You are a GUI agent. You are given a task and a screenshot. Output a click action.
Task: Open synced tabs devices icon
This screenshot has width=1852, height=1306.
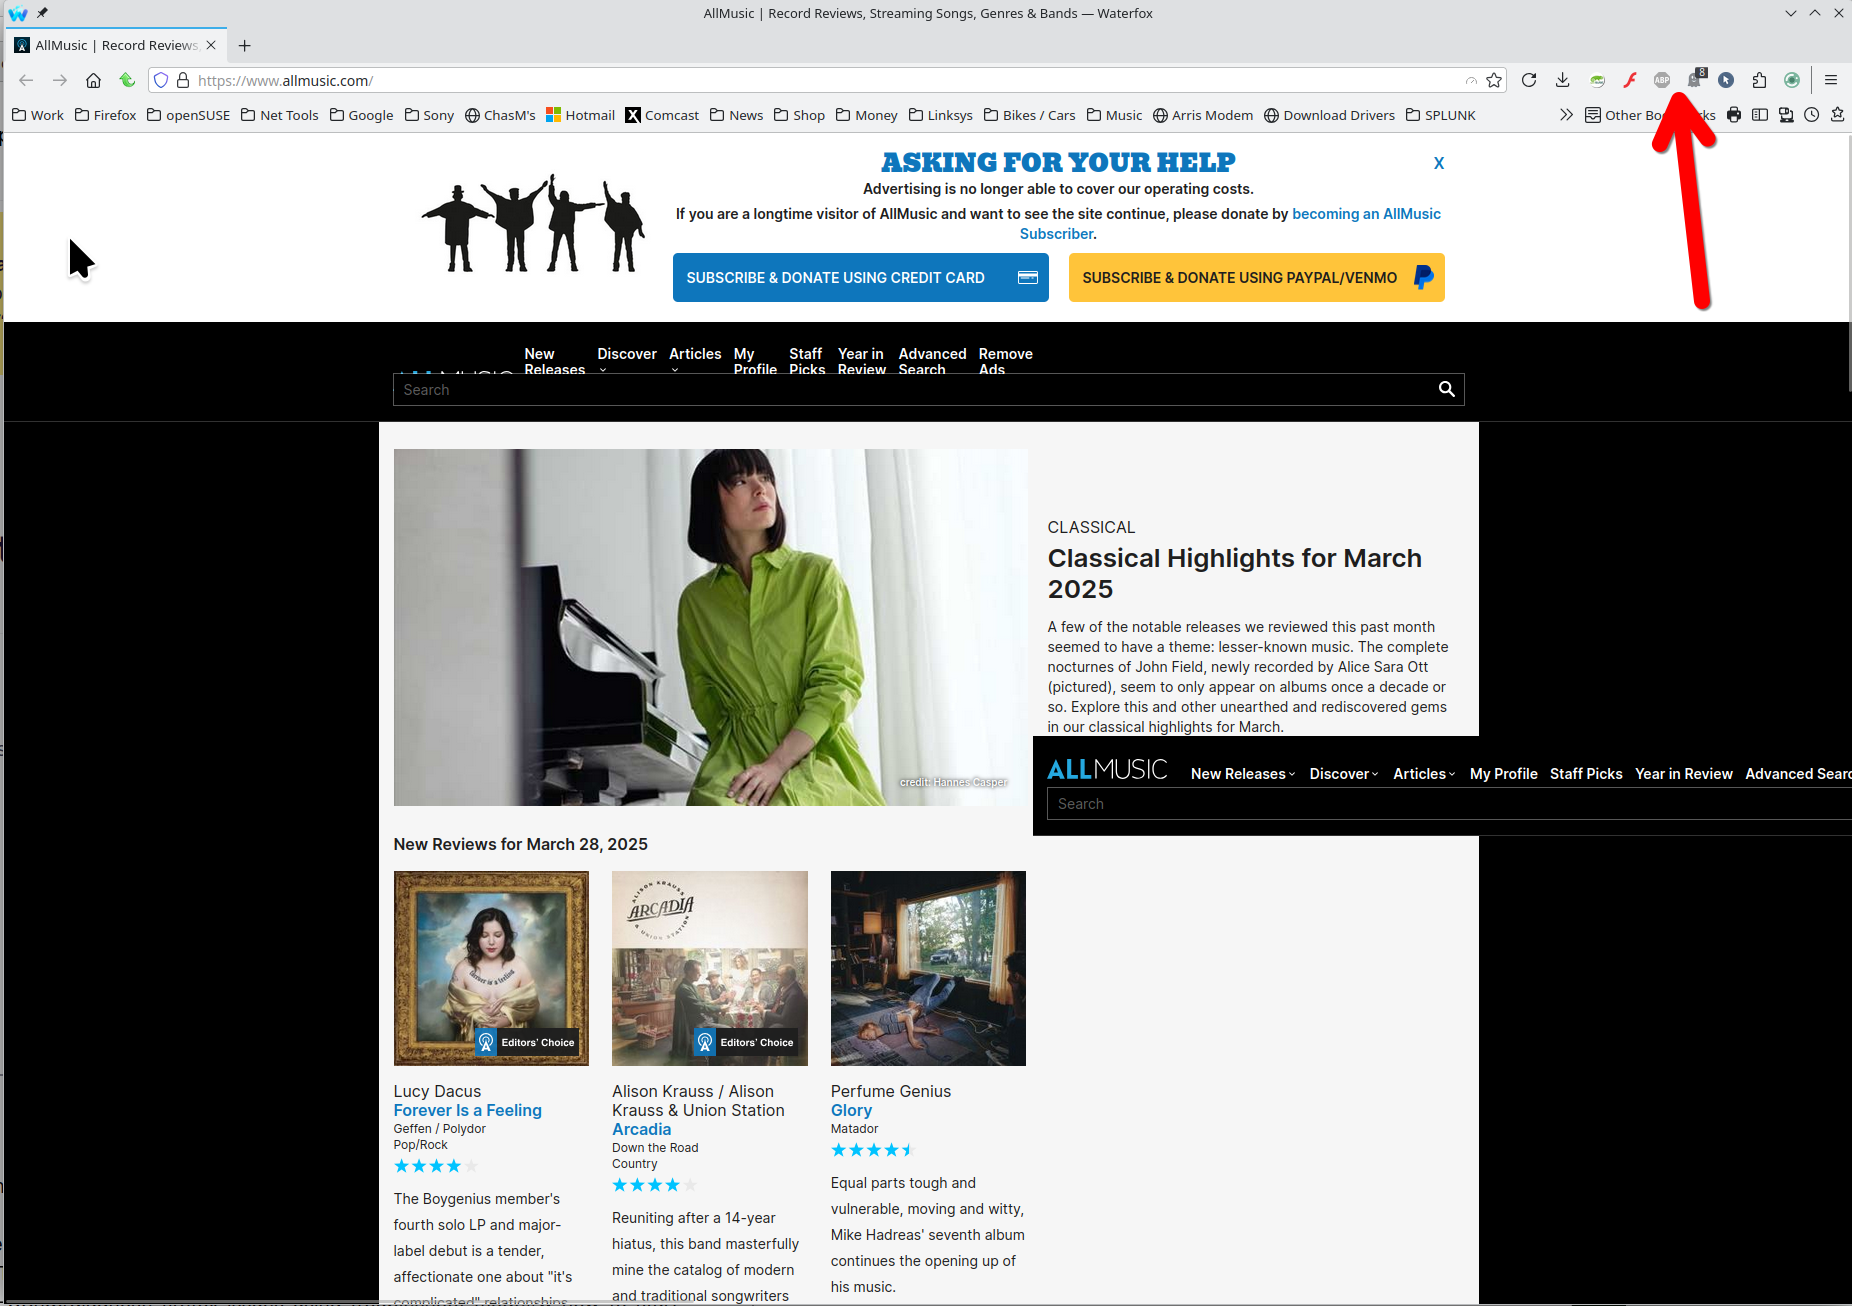coord(1786,115)
